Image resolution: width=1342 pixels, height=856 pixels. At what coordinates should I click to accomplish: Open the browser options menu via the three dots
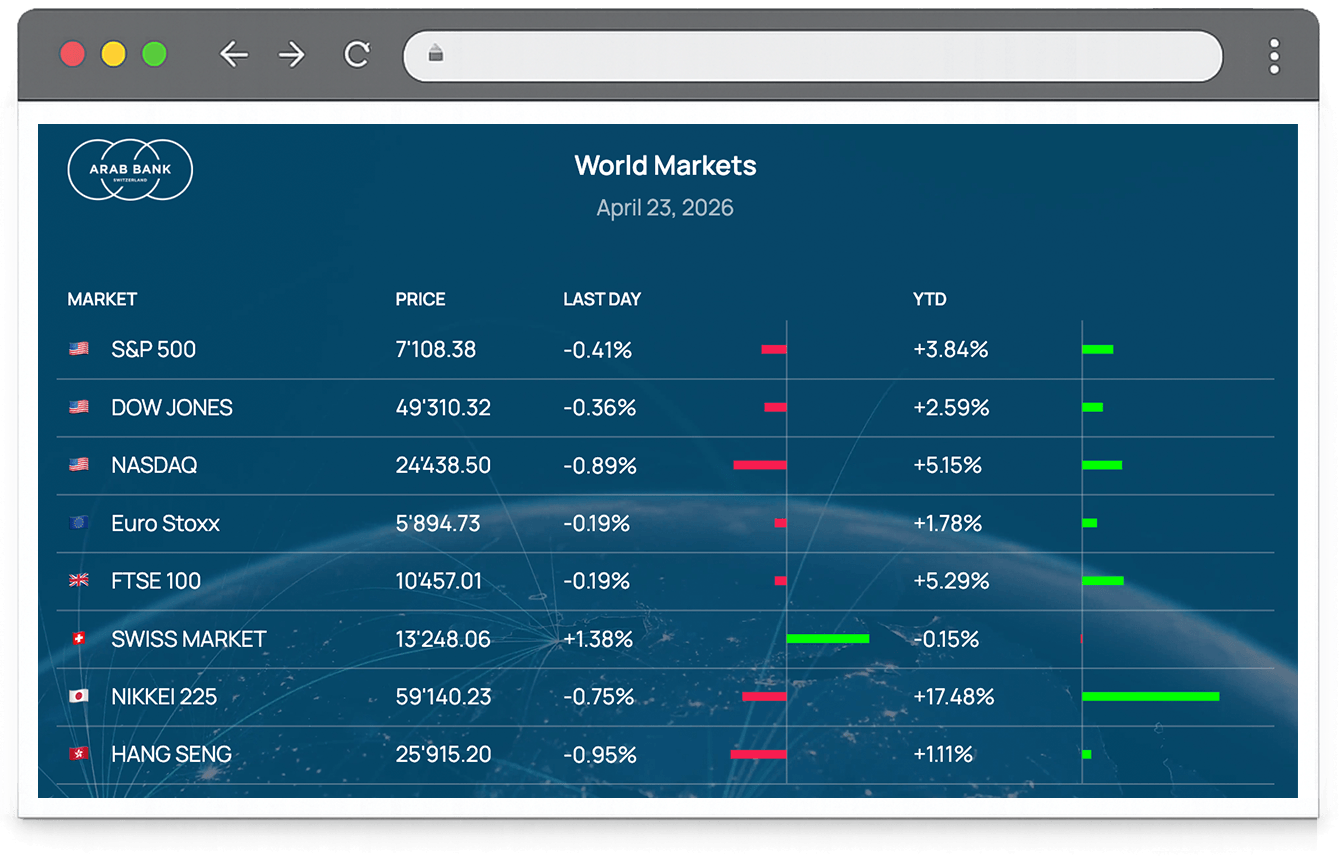coord(1274,55)
